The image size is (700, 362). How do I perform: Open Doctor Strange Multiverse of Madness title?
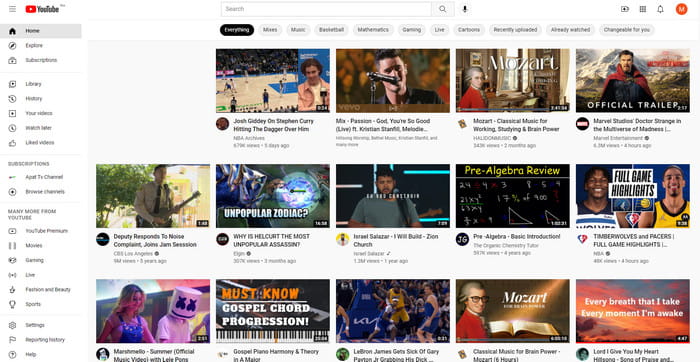637,125
